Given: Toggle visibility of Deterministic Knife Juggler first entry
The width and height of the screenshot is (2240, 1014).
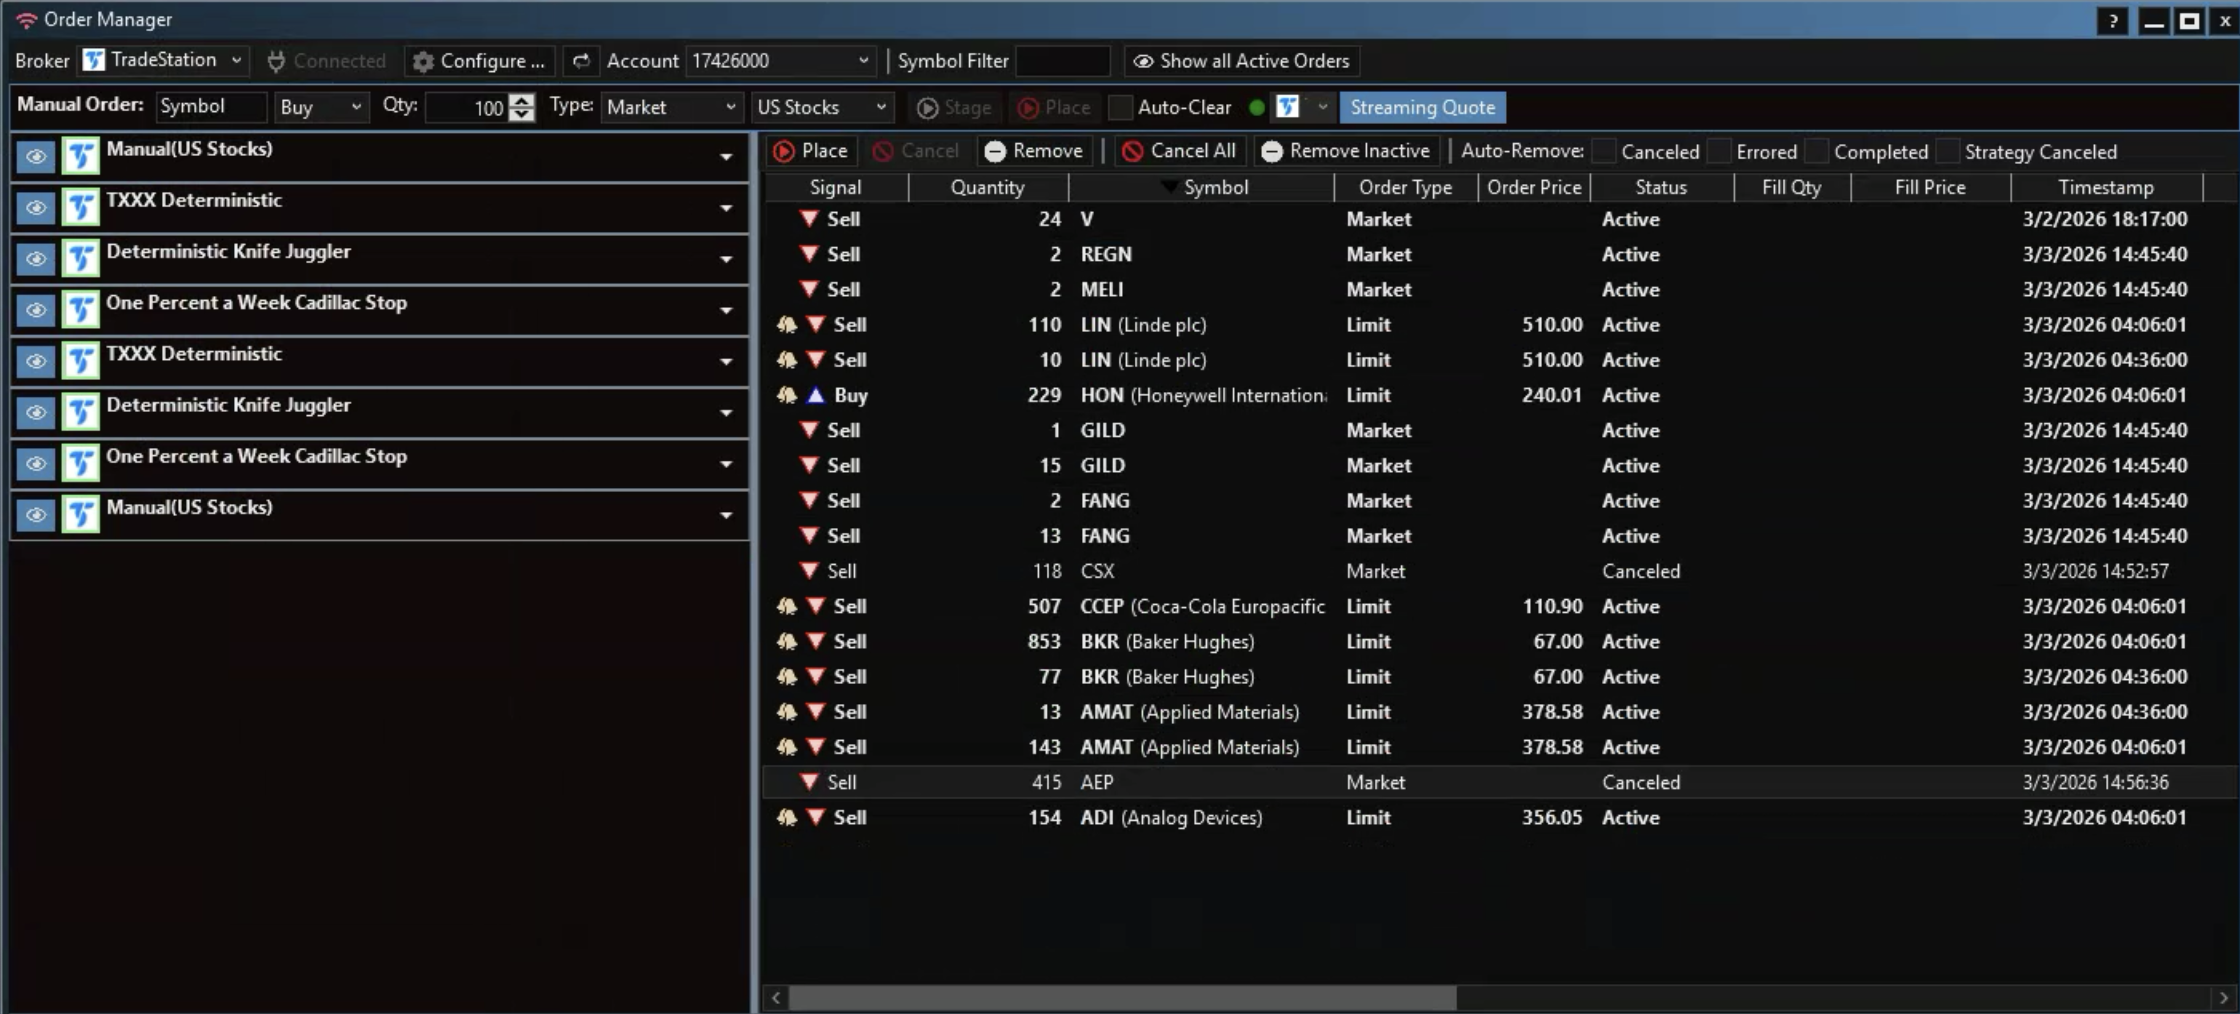Looking at the screenshot, I should click(x=36, y=259).
